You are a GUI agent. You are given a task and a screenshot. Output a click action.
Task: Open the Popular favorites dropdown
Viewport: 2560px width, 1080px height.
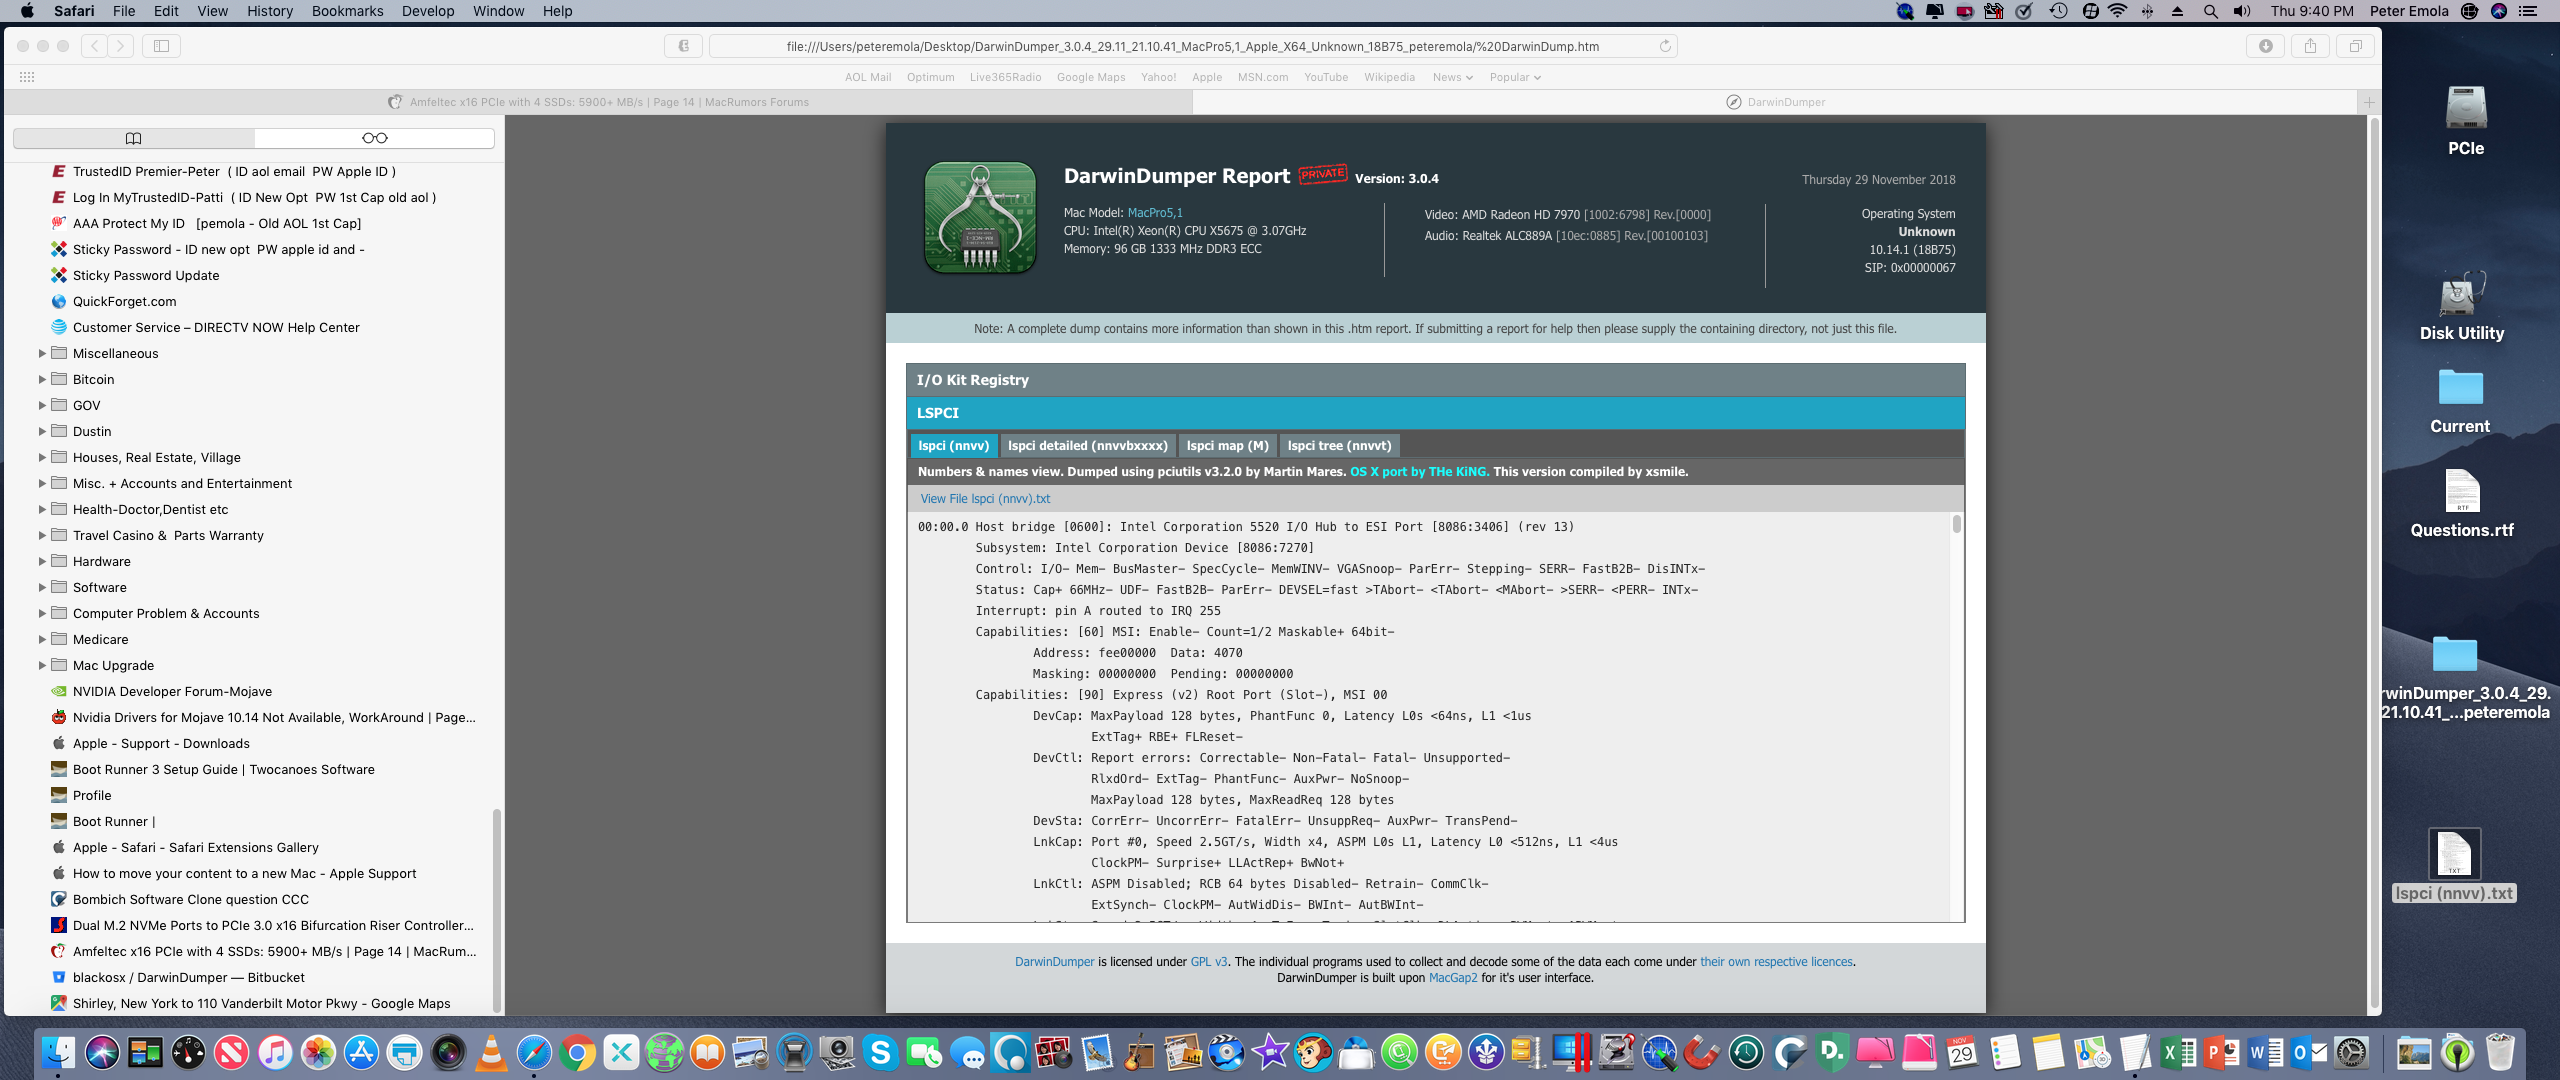[1515, 77]
